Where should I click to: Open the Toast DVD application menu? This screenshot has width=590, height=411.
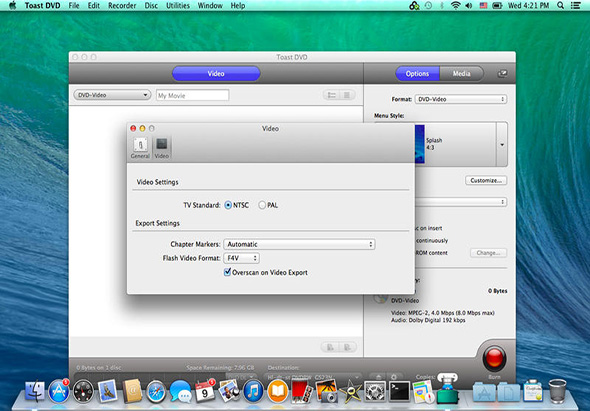coord(43,6)
